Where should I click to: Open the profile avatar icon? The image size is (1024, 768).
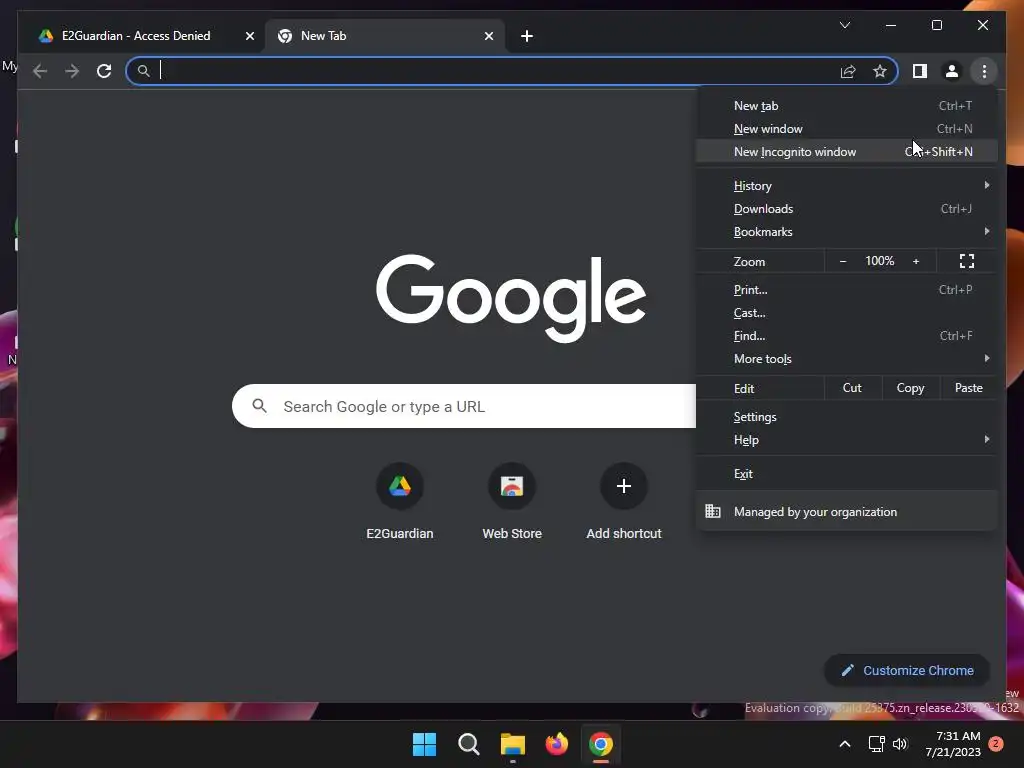click(952, 71)
